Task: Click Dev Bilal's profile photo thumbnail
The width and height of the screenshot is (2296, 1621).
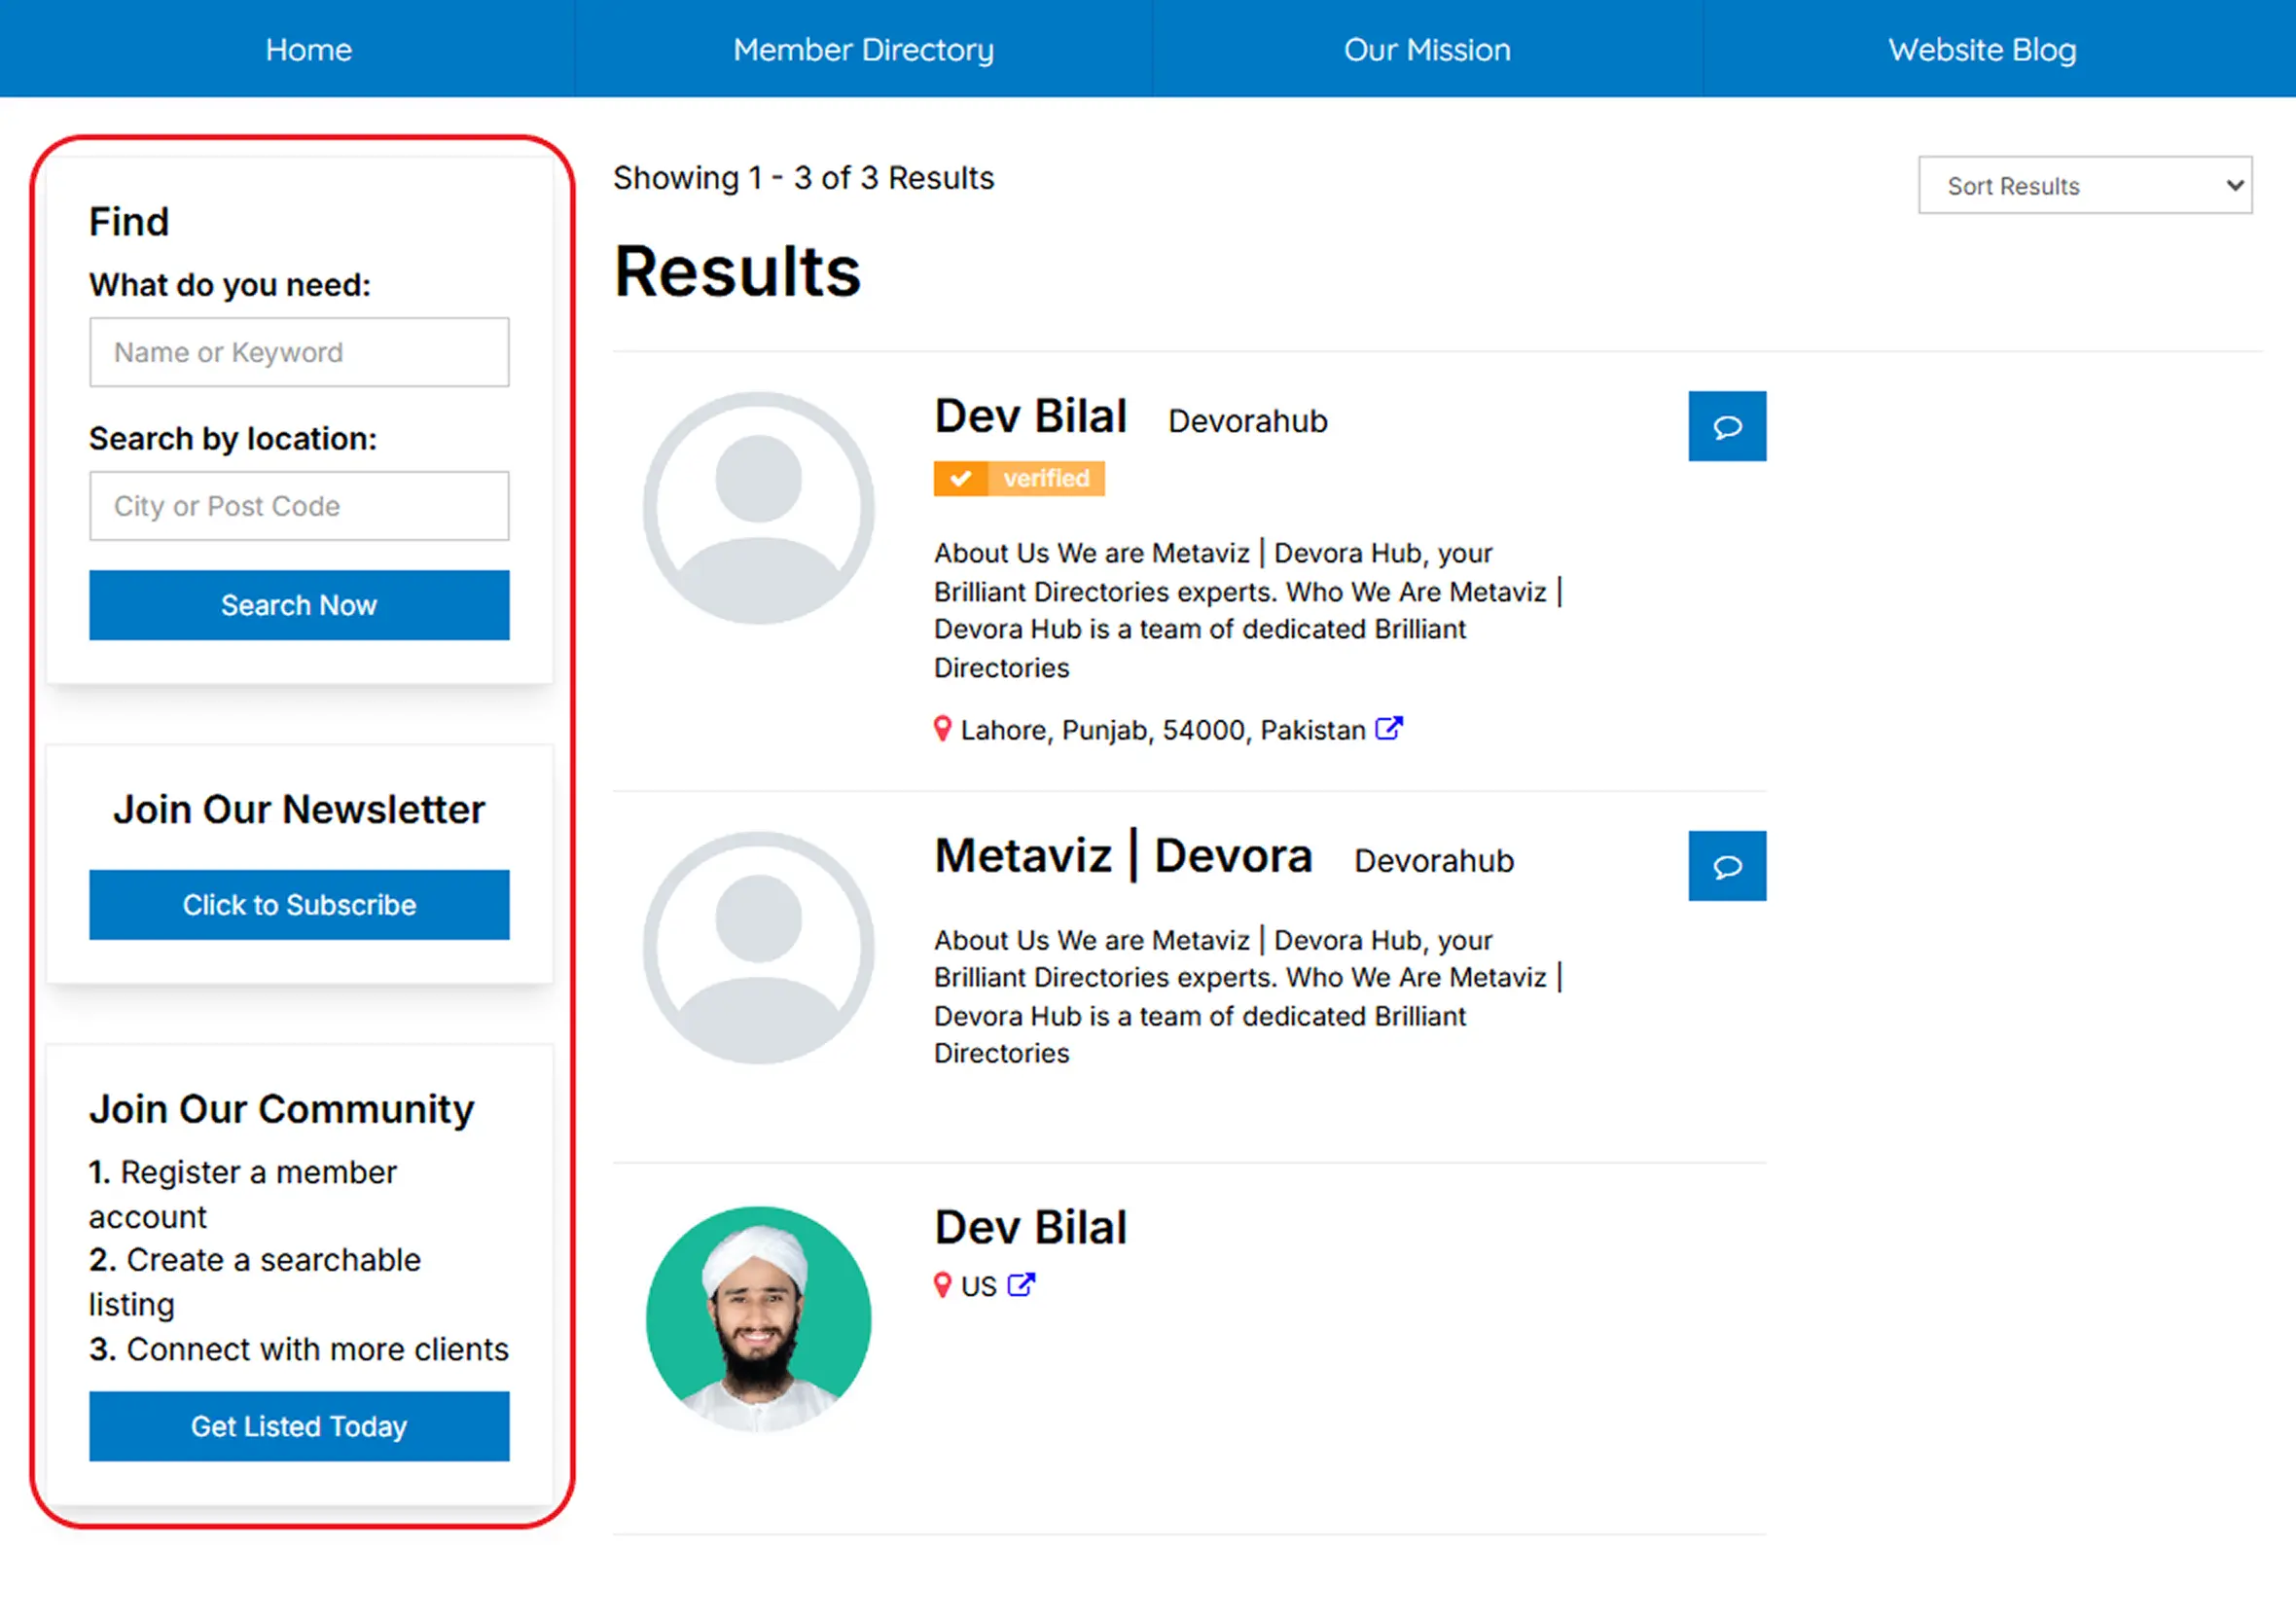Action: pos(759,1320)
